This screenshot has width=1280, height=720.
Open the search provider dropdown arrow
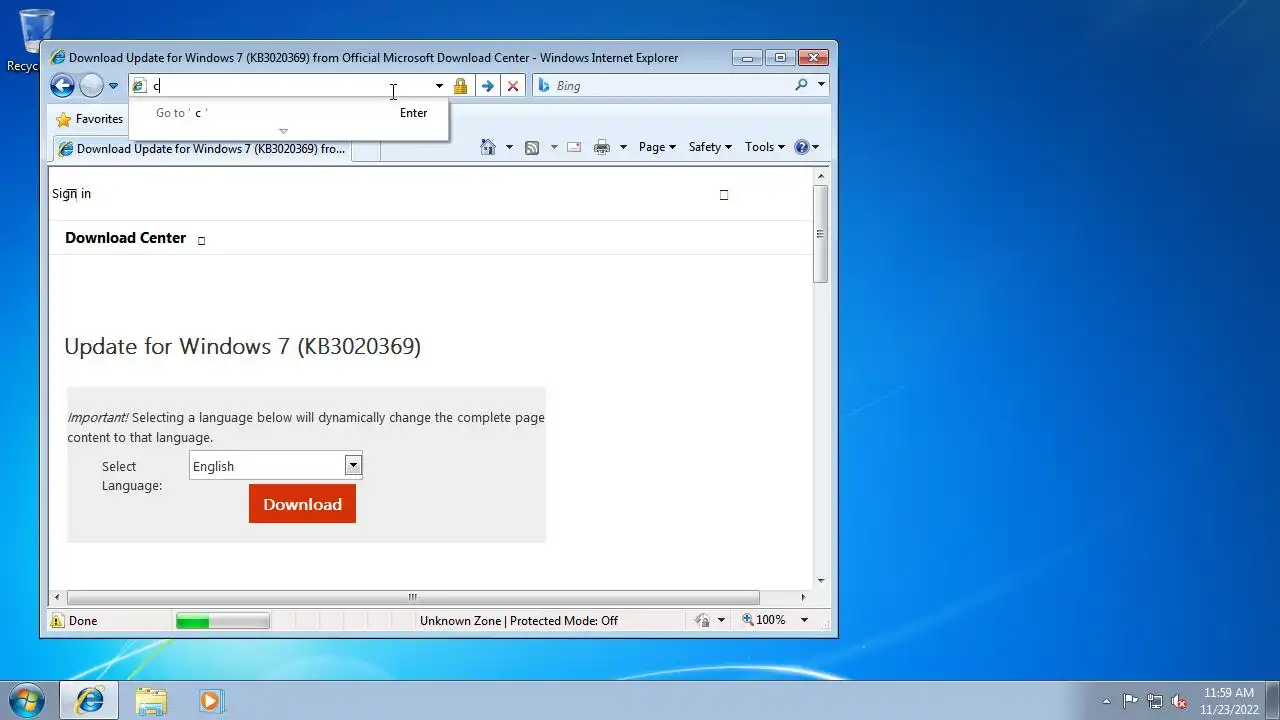[x=821, y=86]
